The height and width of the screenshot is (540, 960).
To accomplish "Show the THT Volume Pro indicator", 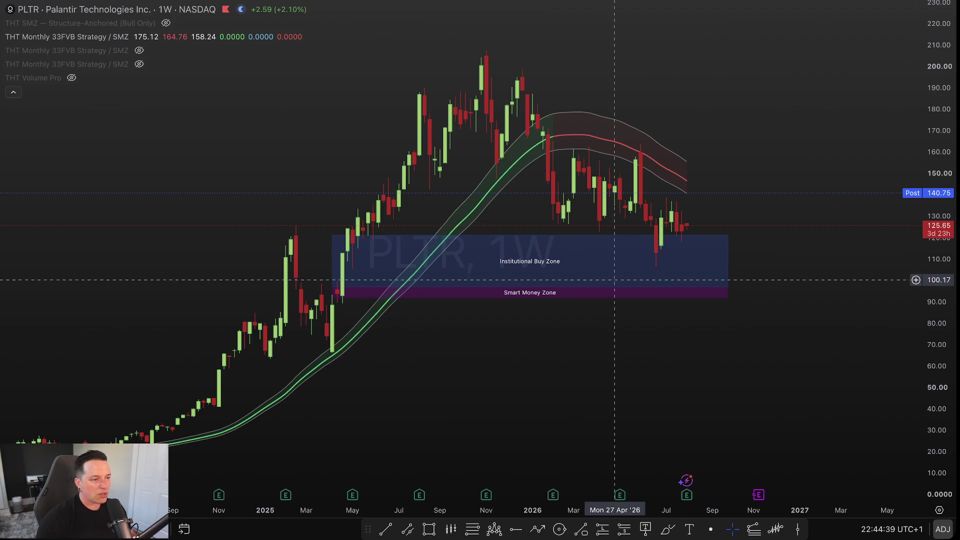I will pos(72,78).
